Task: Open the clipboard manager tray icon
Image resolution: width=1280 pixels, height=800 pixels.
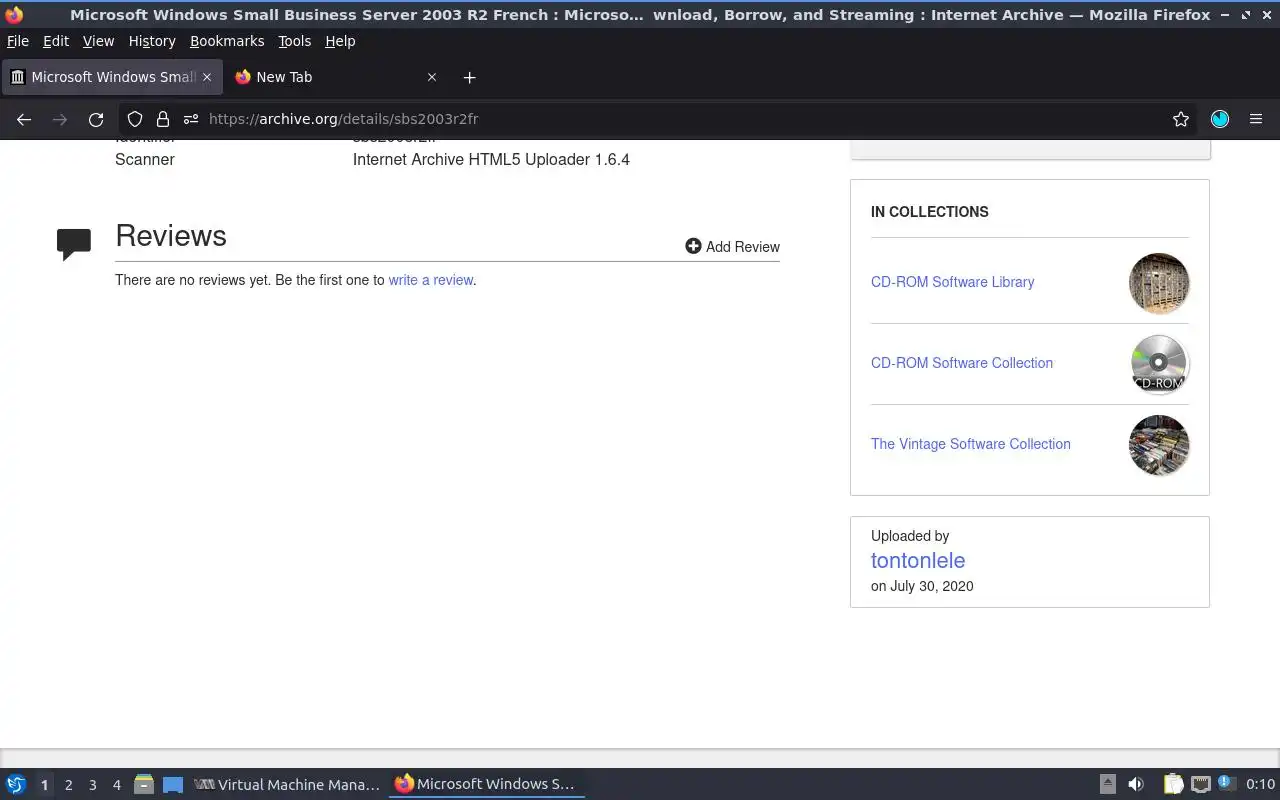Action: 1173,784
